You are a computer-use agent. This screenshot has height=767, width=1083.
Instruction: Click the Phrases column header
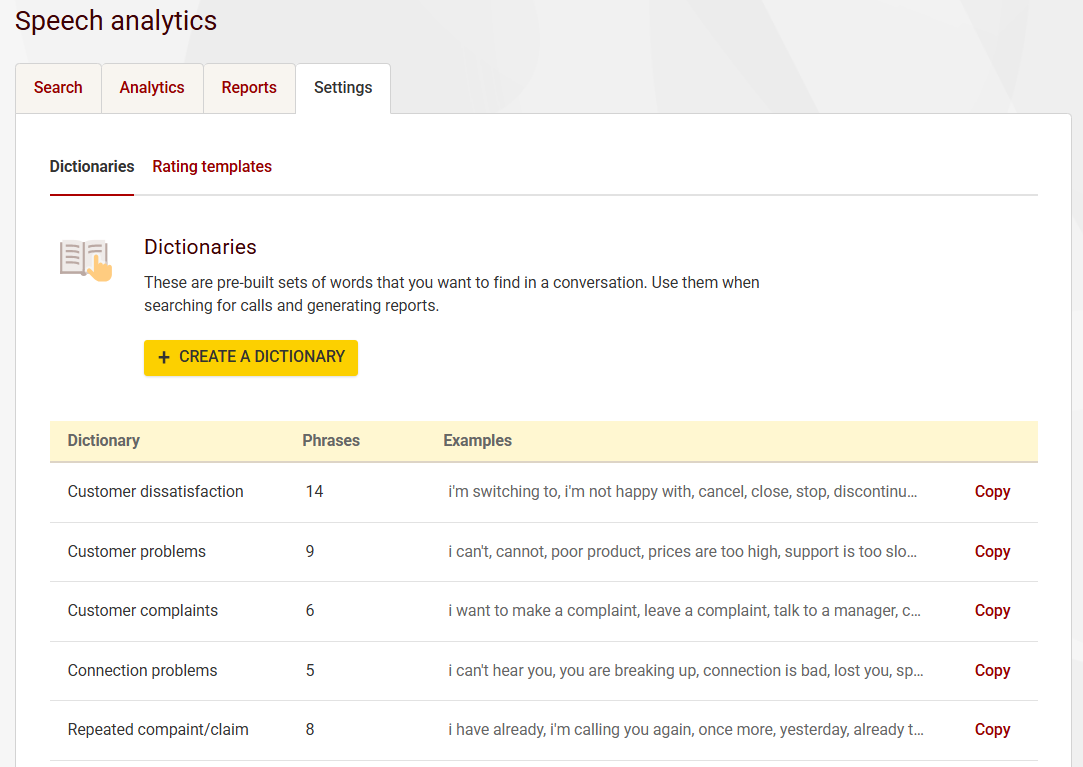coord(331,441)
